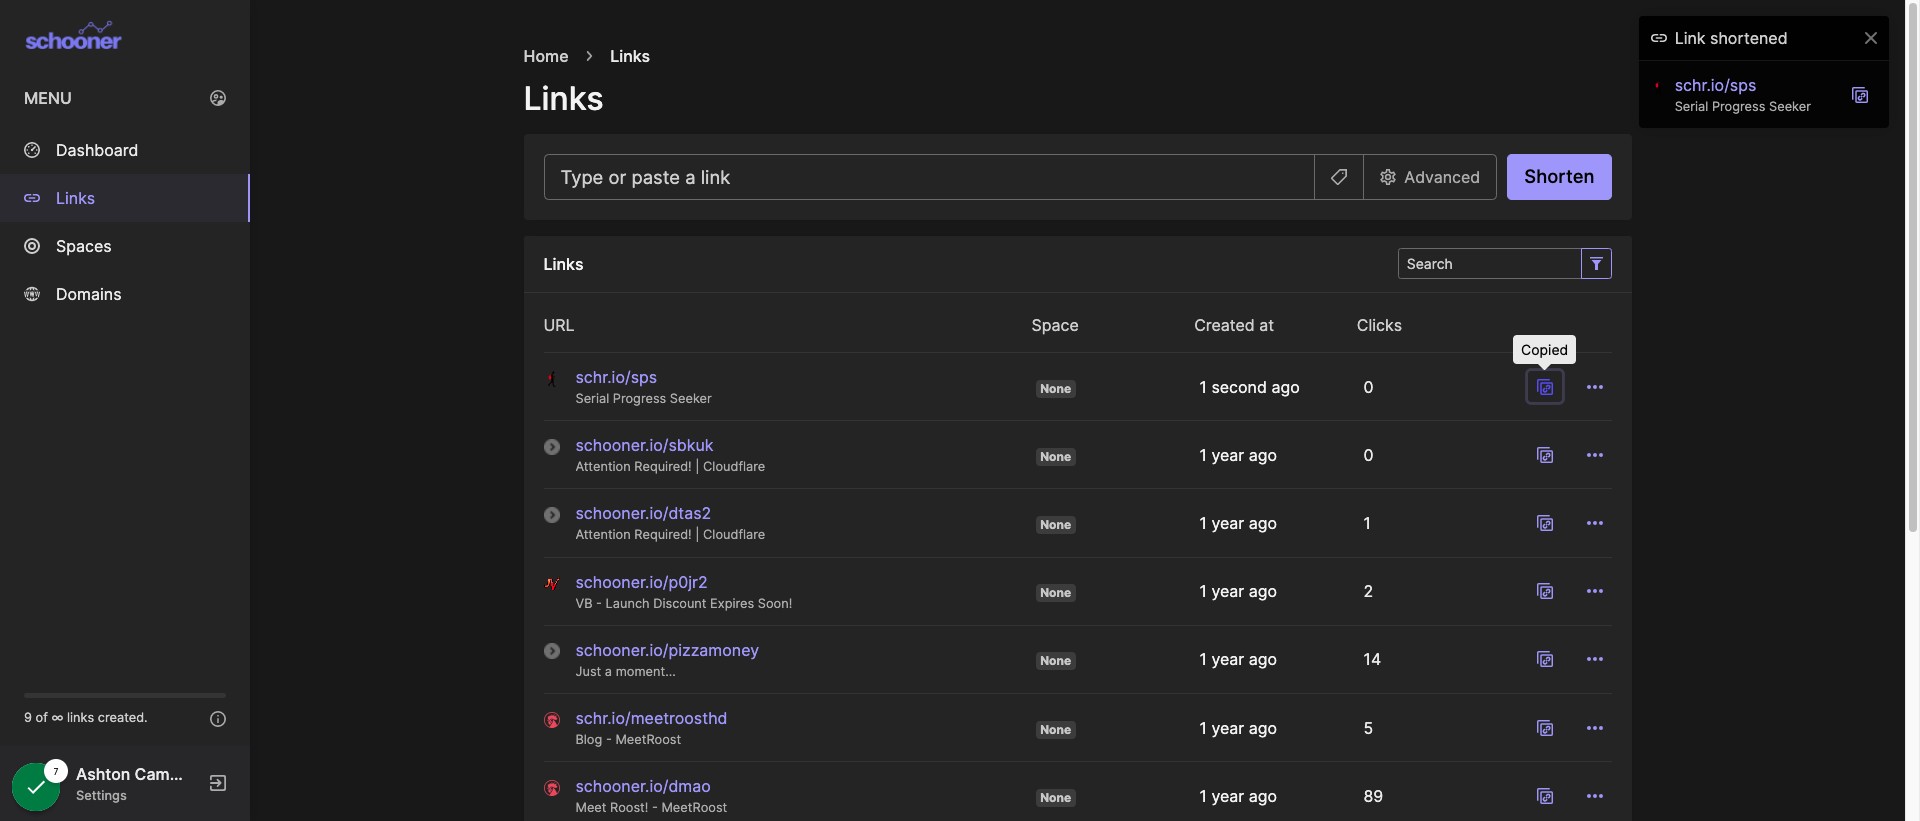Open more options for schooner.io/pizzamoney
This screenshot has height=821, width=1920.
point(1595,659)
